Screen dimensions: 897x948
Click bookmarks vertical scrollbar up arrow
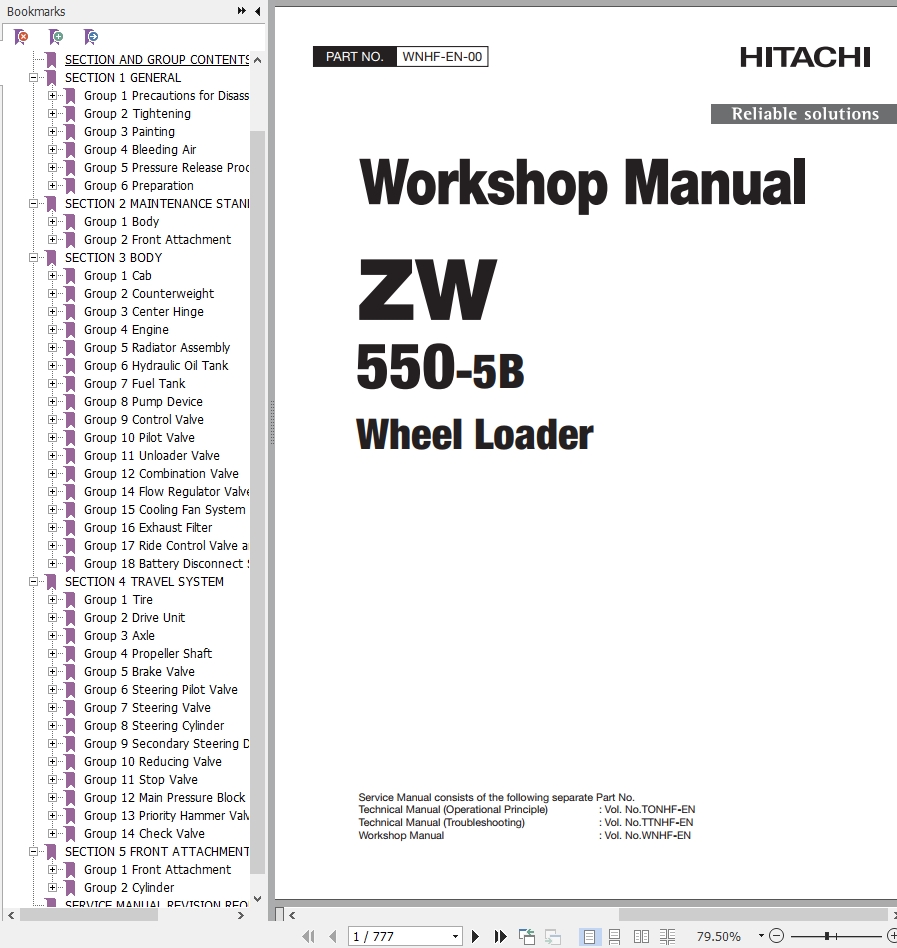pos(257,60)
